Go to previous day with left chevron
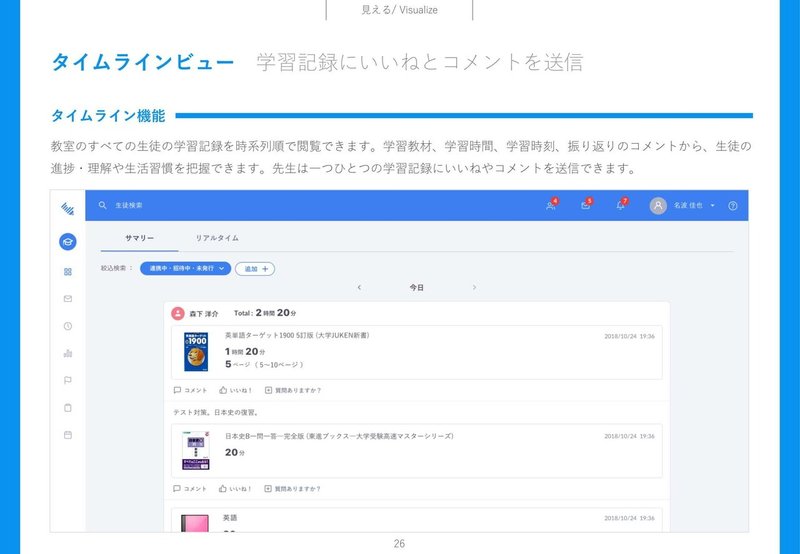 (359, 288)
